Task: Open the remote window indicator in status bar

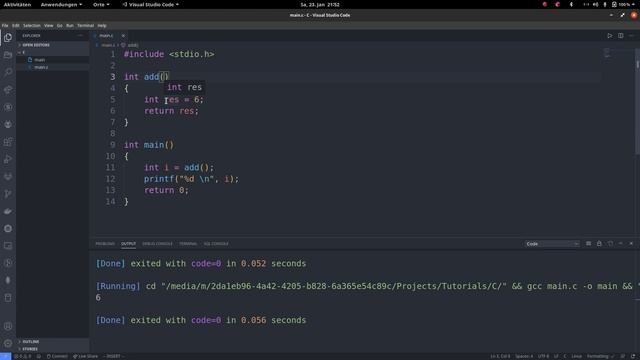Action: pos(5,356)
